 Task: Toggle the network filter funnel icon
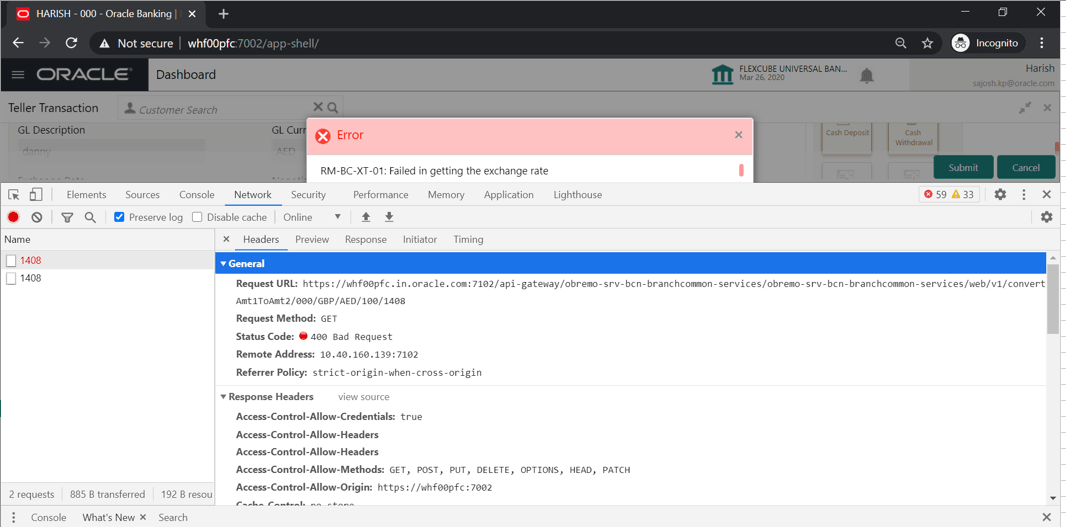(67, 217)
